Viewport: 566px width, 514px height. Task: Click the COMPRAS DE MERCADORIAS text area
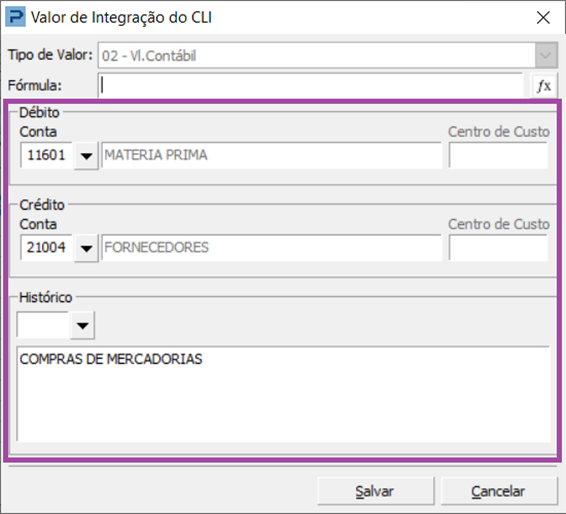pos(283,394)
